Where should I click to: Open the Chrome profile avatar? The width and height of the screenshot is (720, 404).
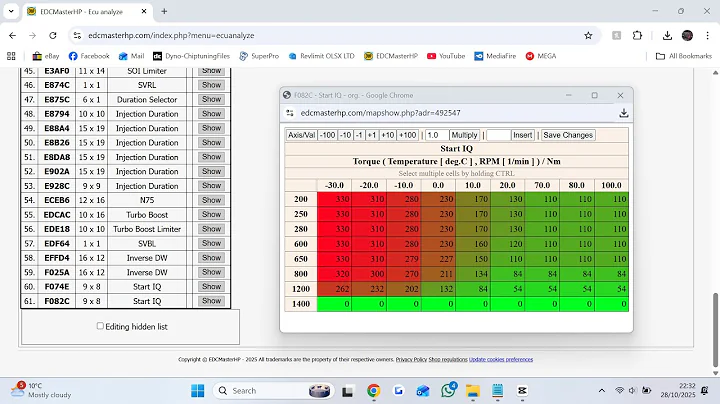(687, 35)
